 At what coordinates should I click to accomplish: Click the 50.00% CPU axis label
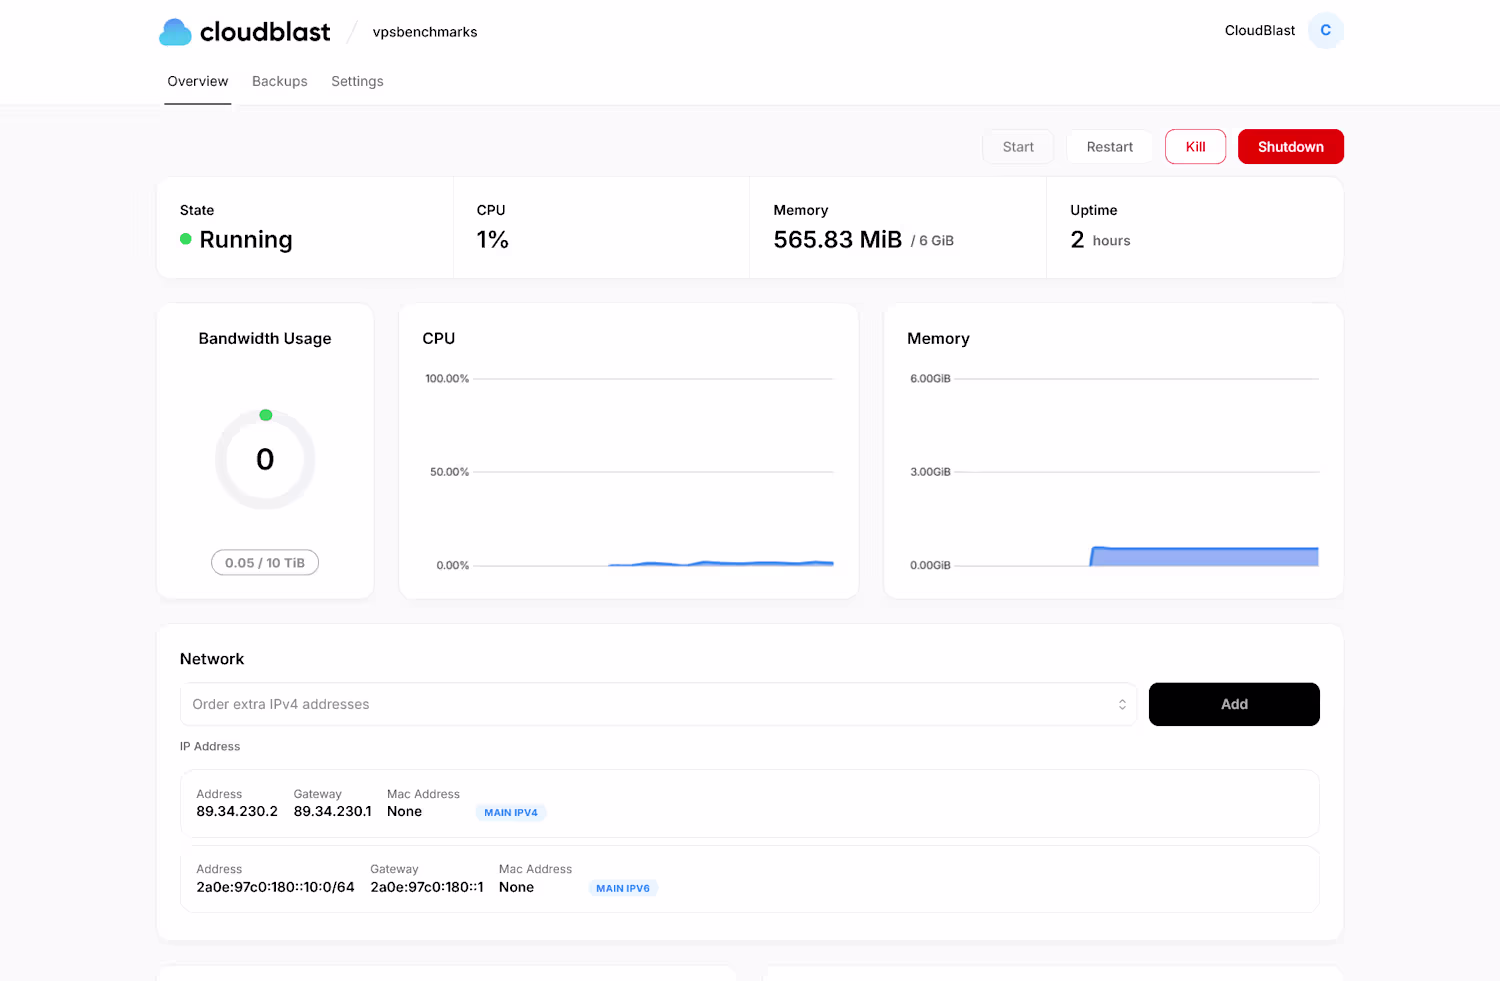449,472
